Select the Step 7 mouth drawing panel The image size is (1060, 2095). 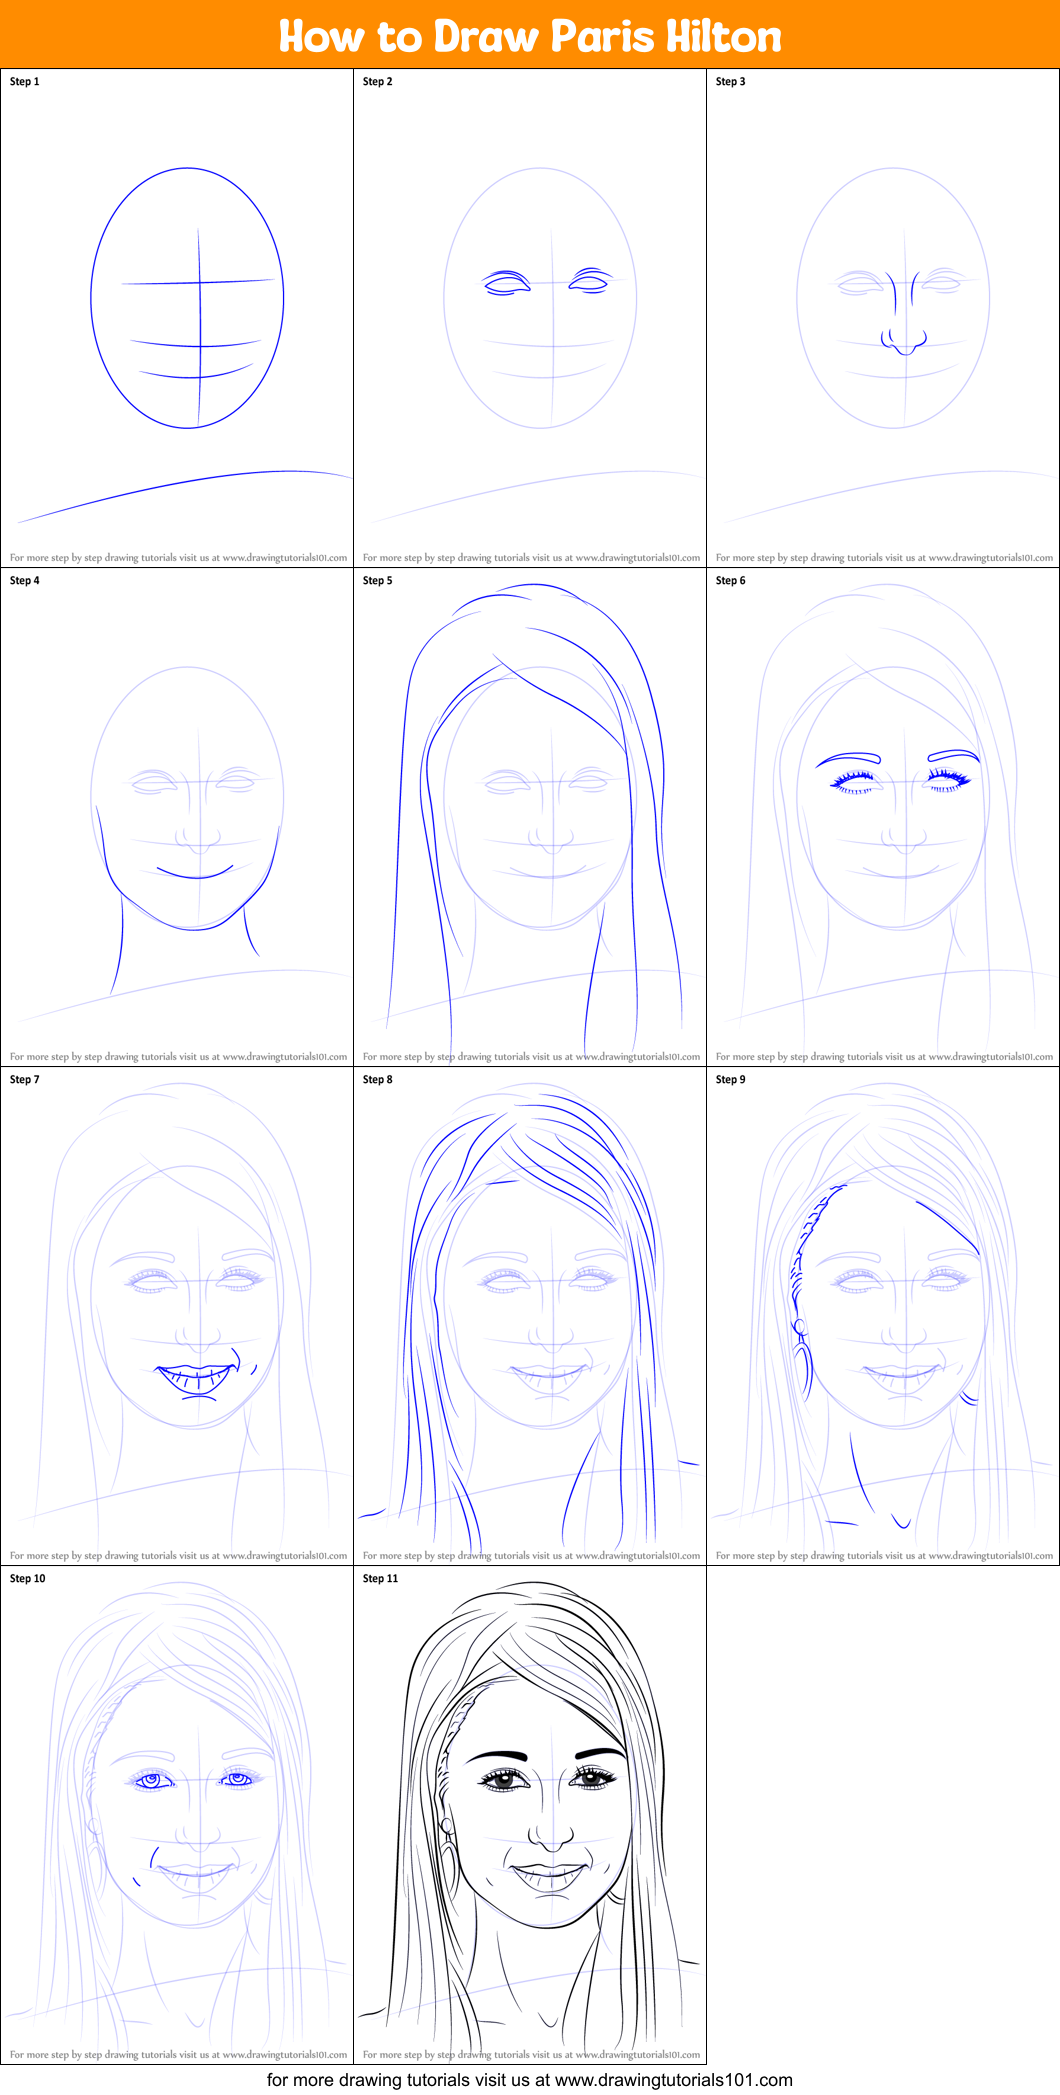click(177, 1316)
